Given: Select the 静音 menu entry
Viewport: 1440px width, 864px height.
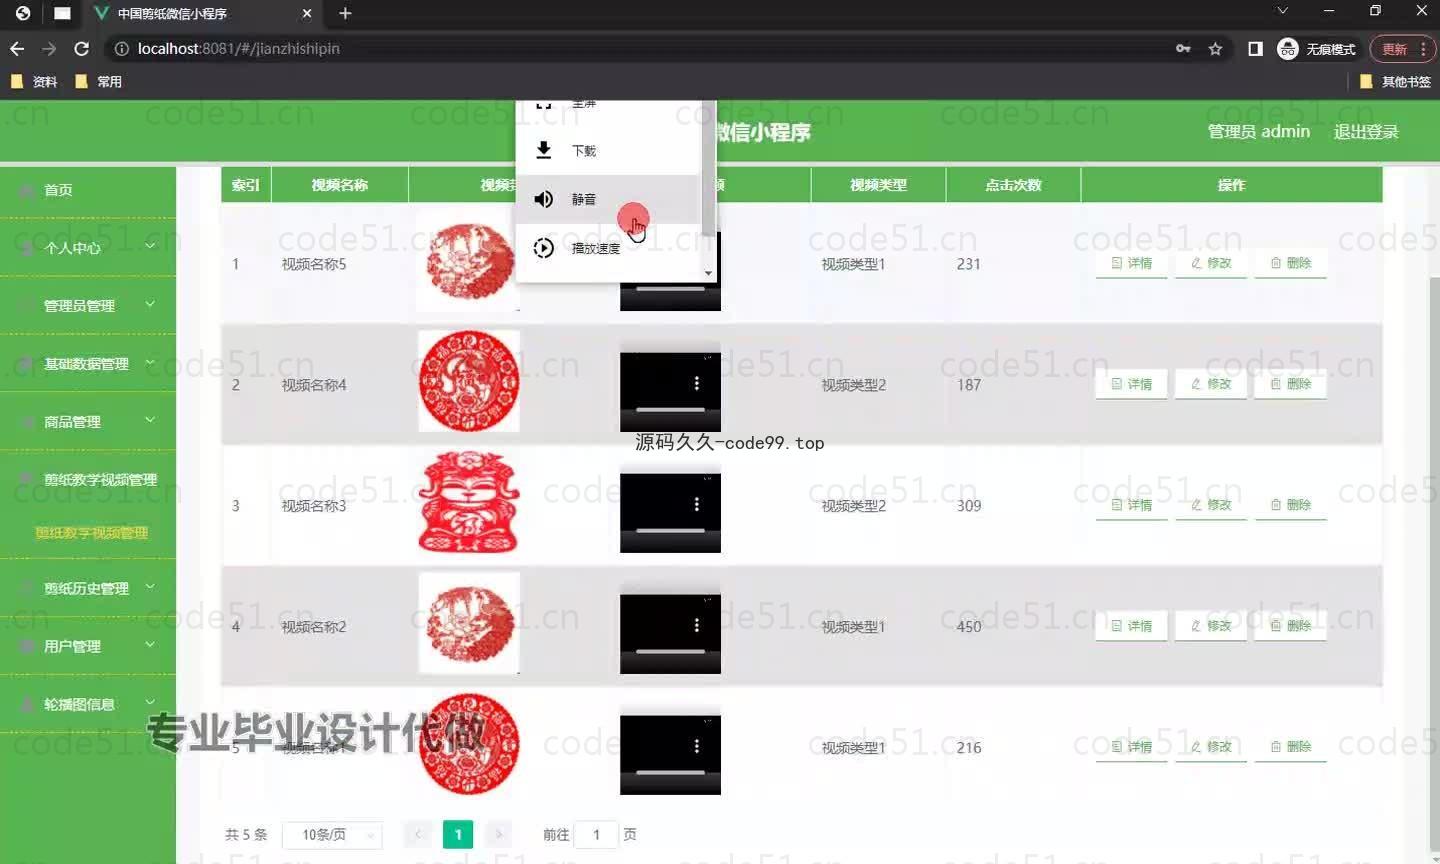Looking at the screenshot, I should pos(608,199).
